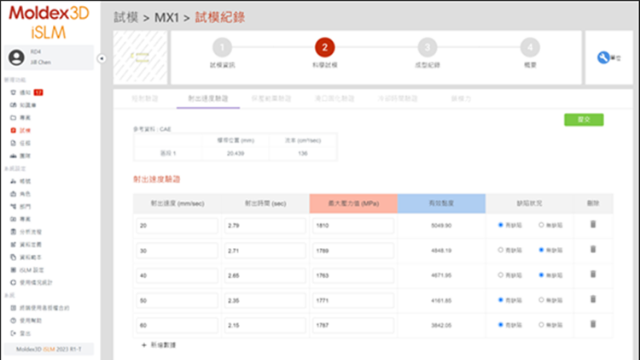Image resolution: width=640 pixels, height=360 pixels.
Task: Select 有缺陷 radio in the speed 30 row
Action: click(500, 250)
